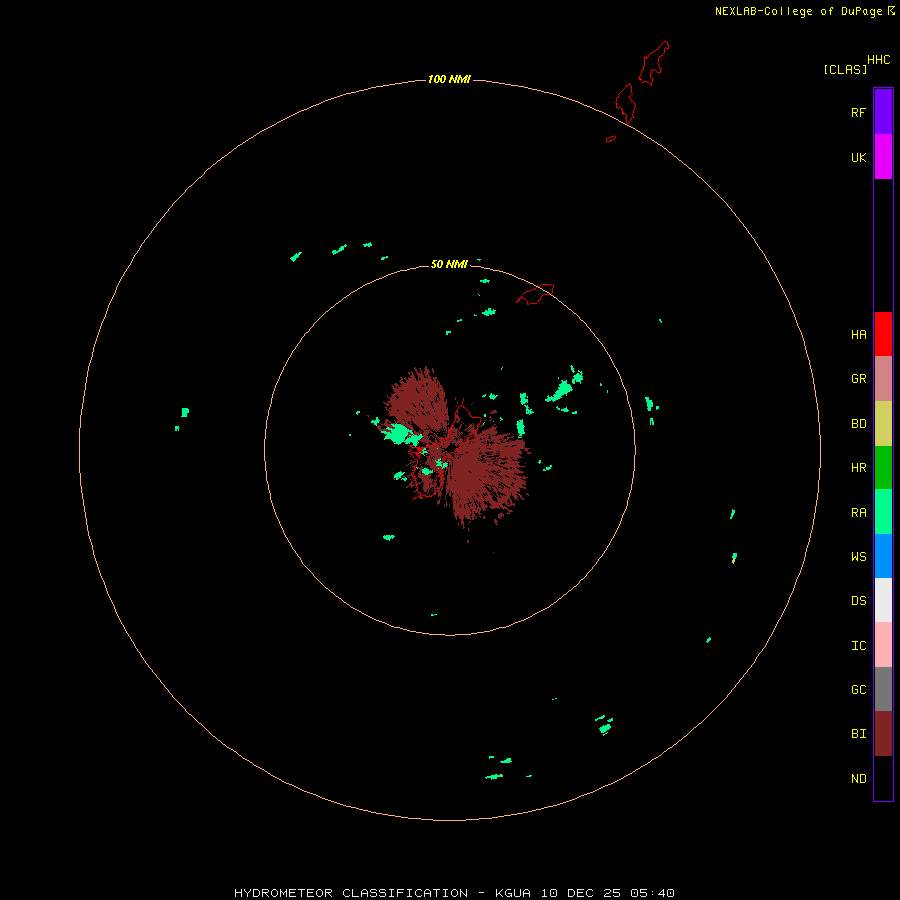Click the UK magenta legend swatch
Screen dimensions: 900x900
883,157
